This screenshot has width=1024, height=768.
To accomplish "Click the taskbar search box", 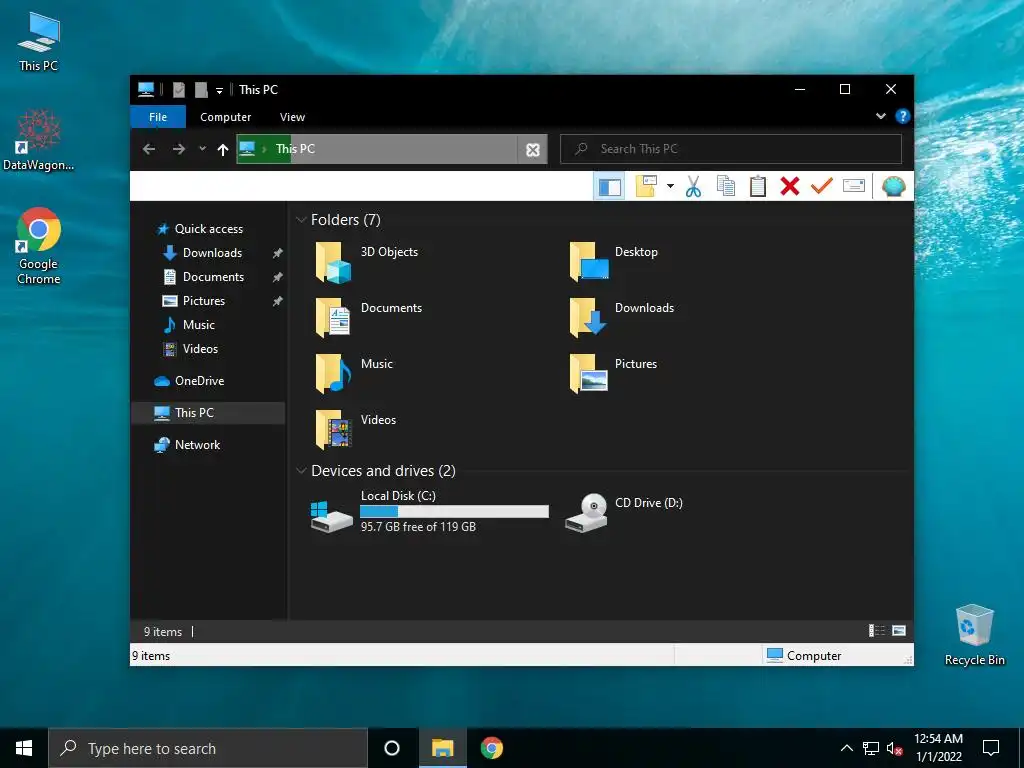I will 208,748.
